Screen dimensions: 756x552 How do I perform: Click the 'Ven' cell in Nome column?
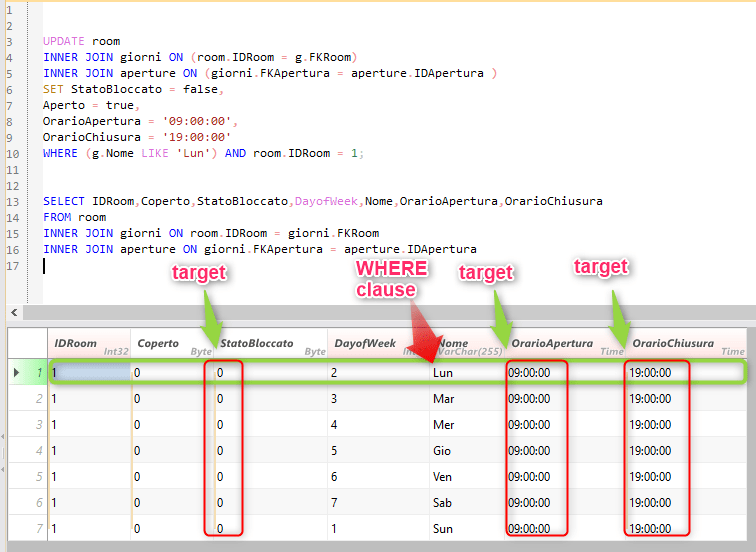(467, 477)
